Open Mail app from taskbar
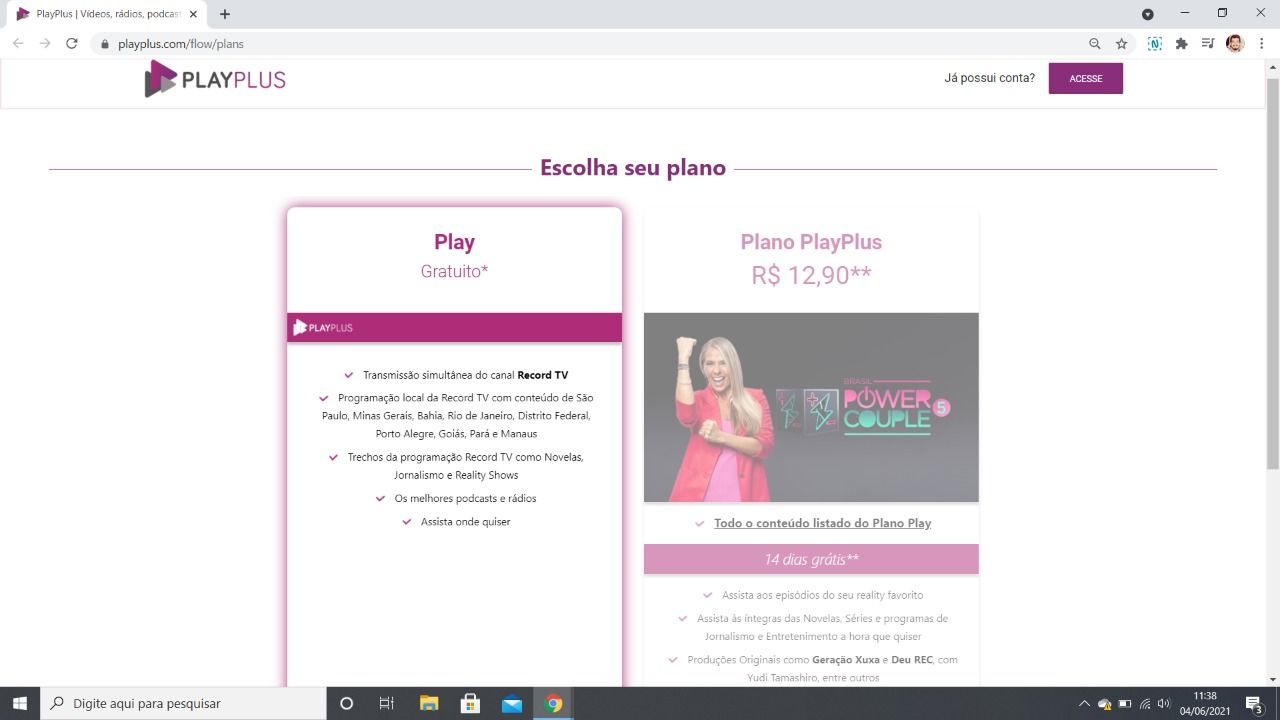Screen dimensions: 1280x720 coord(512,703)
